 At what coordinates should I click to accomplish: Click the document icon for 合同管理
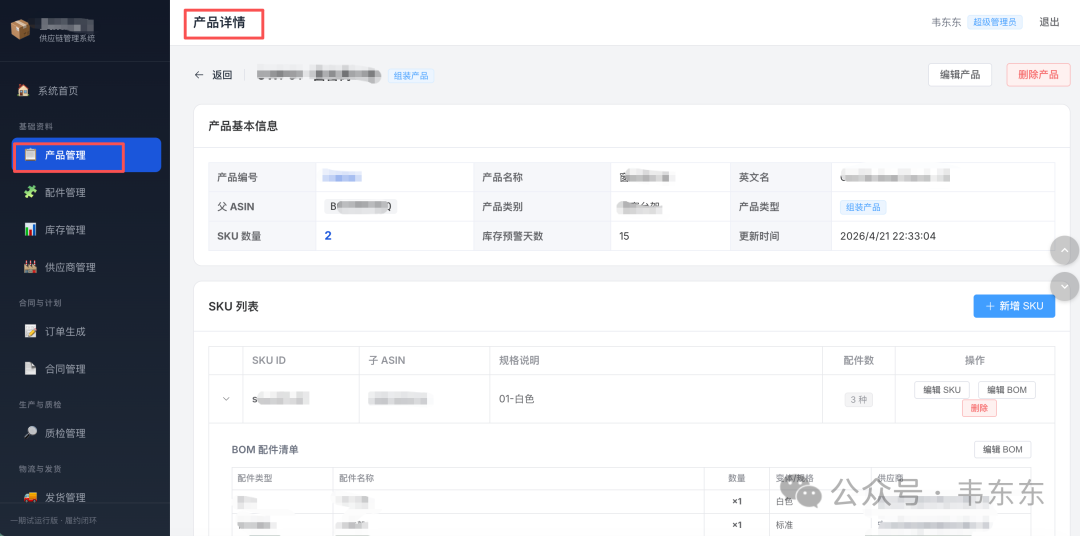[30, 369]
